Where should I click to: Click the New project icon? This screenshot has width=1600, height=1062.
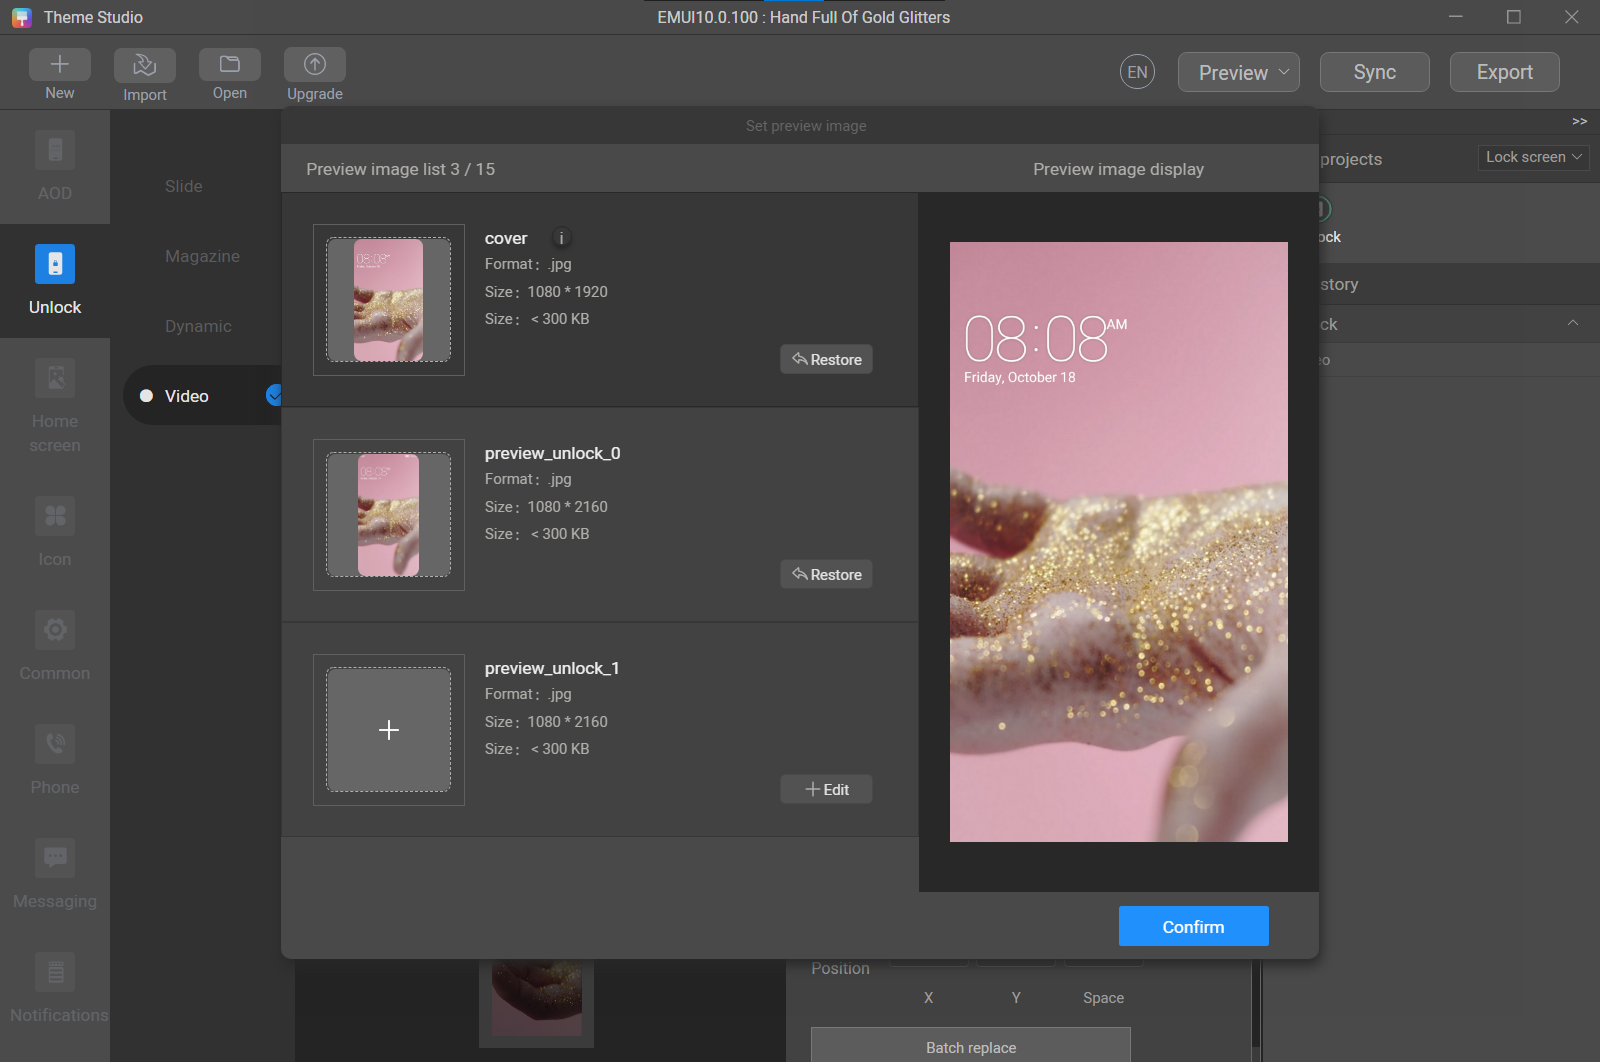tap(60, 65)
